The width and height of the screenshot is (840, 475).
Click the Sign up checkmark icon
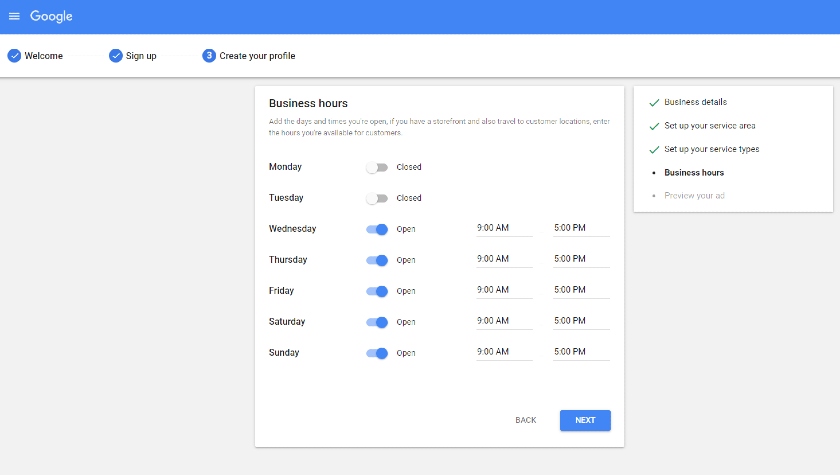(x=116, y=56)
